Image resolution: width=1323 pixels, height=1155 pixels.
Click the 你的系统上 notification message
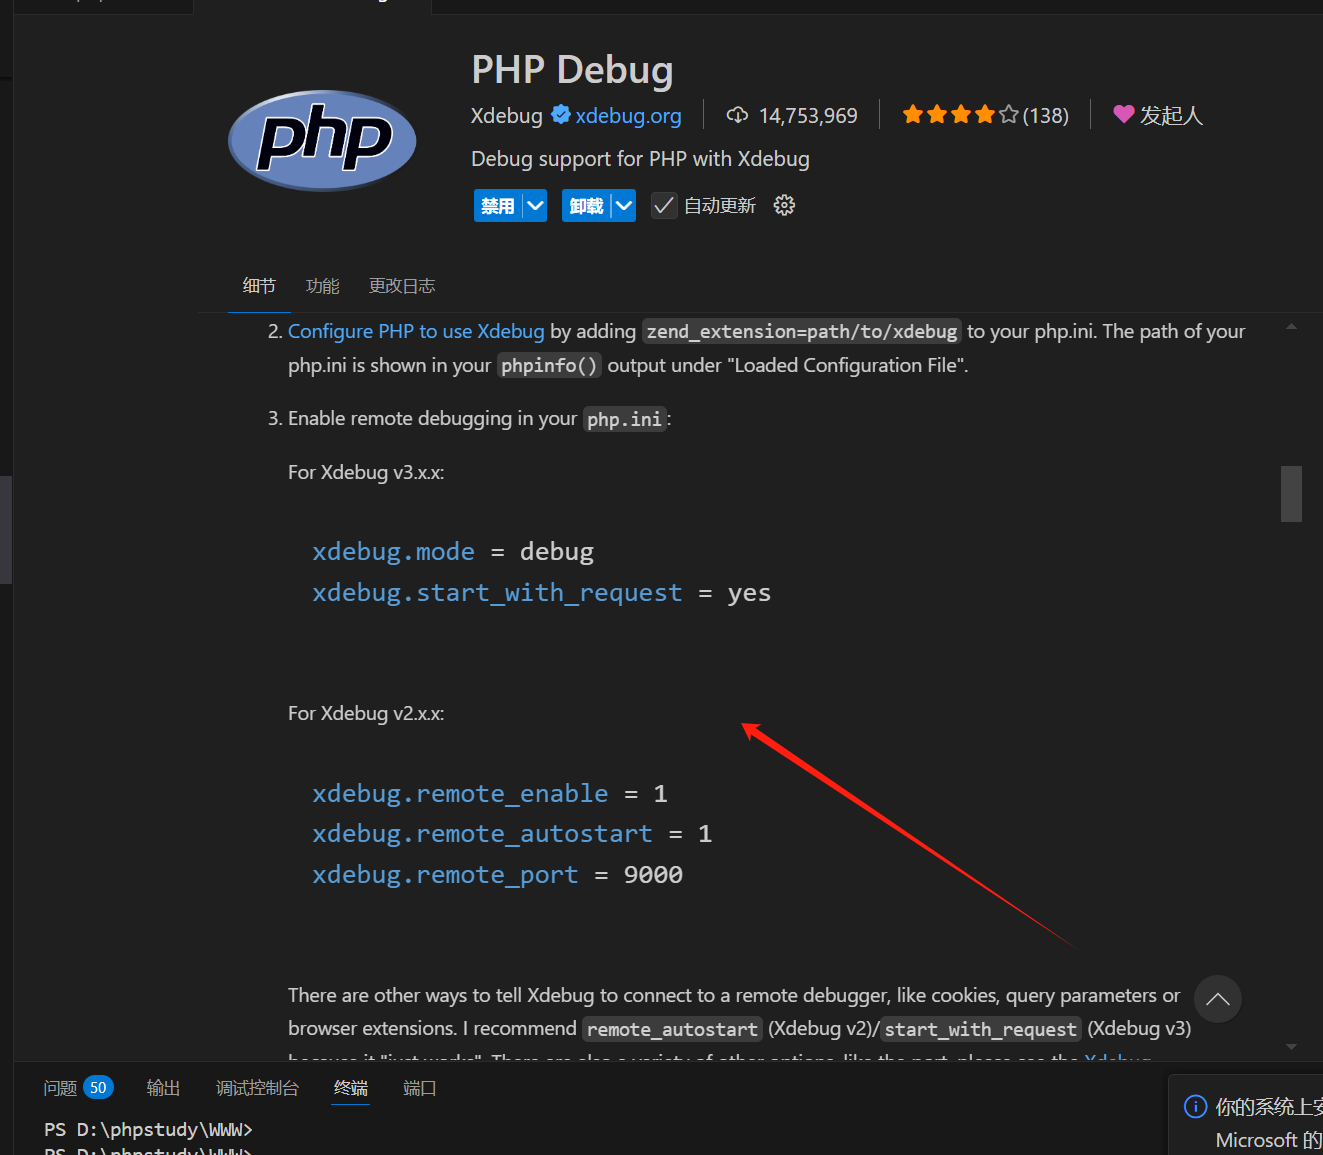click(1268, 1106)
